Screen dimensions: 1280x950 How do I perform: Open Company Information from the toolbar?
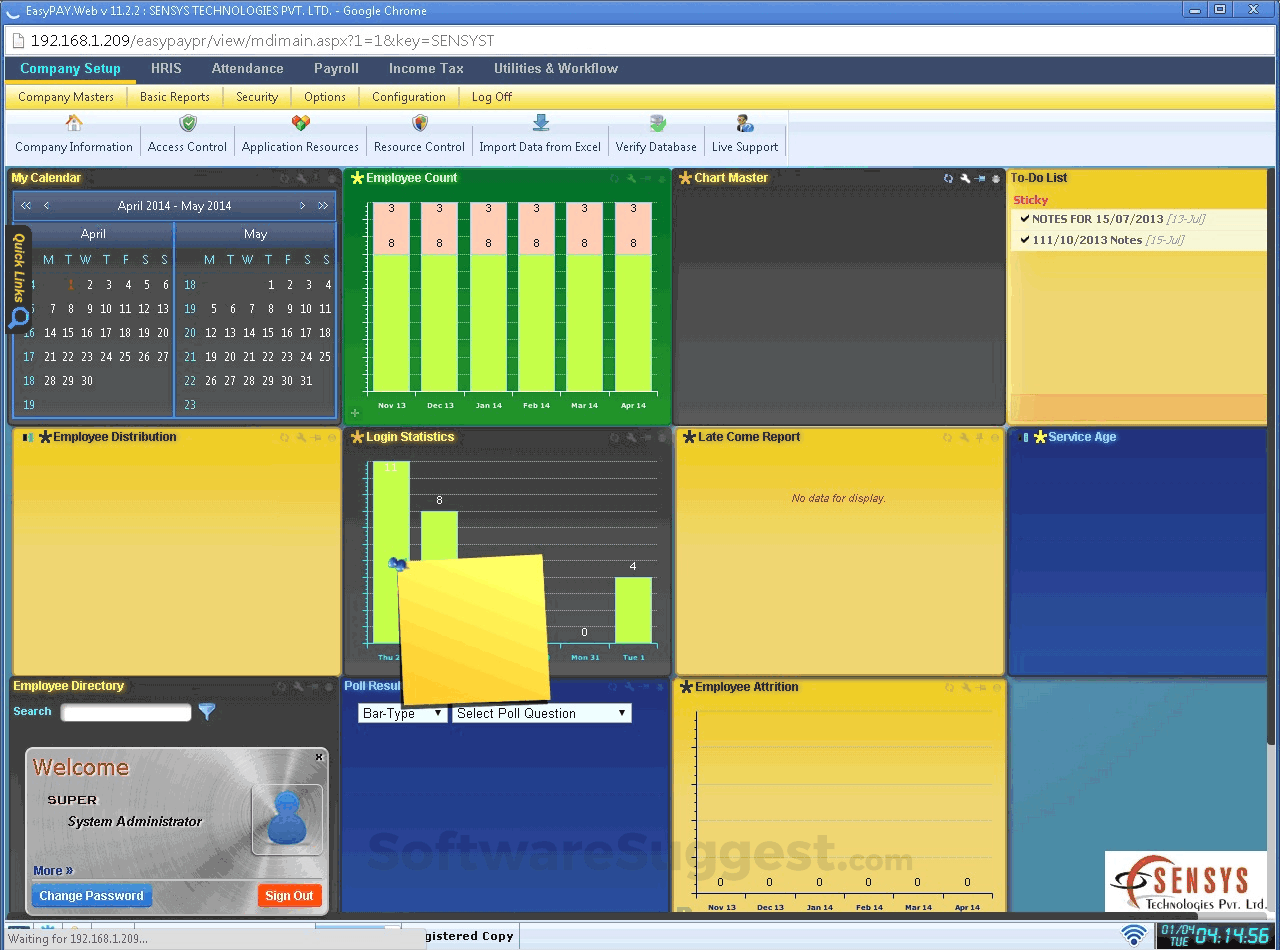74,135
